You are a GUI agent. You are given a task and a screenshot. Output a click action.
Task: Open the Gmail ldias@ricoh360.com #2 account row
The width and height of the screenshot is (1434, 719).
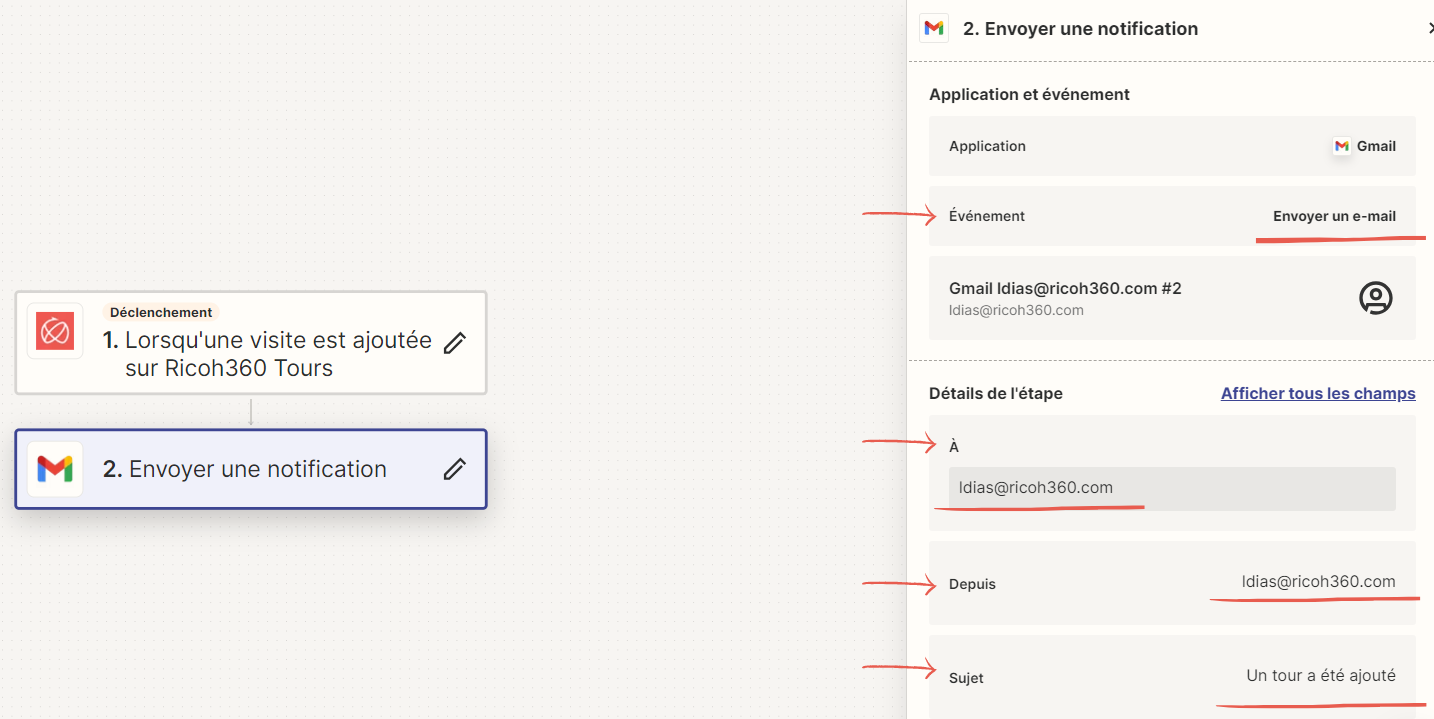[x=1172, y=298]
